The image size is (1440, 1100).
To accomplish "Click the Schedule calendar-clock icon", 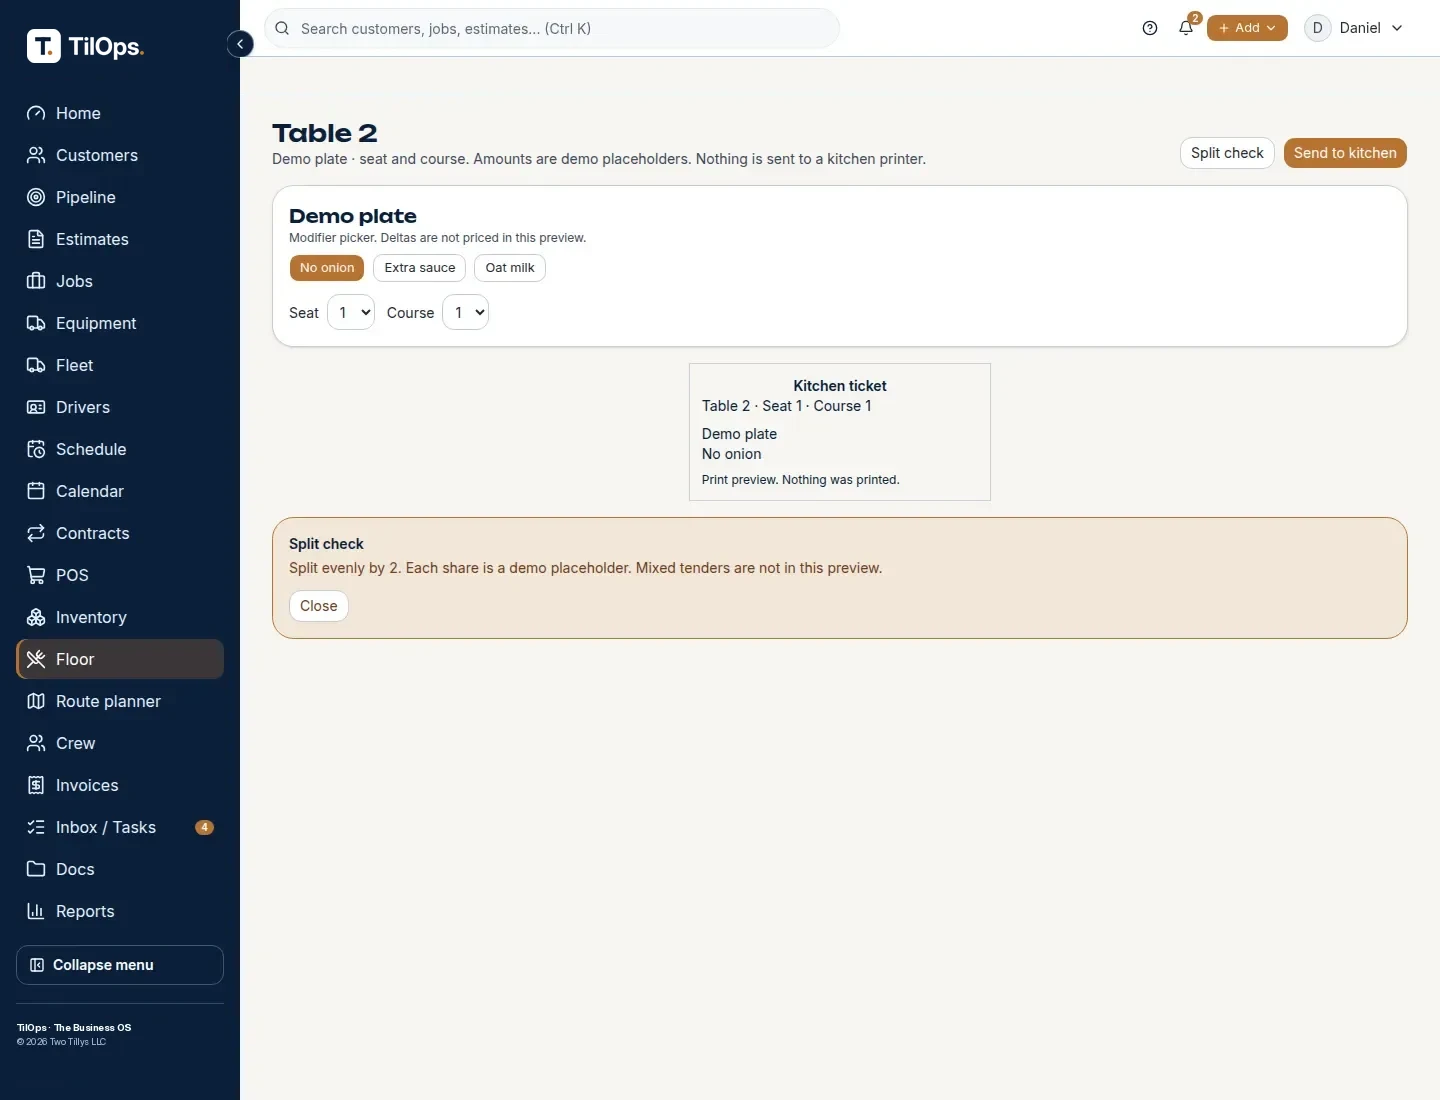I will point(36,449).
